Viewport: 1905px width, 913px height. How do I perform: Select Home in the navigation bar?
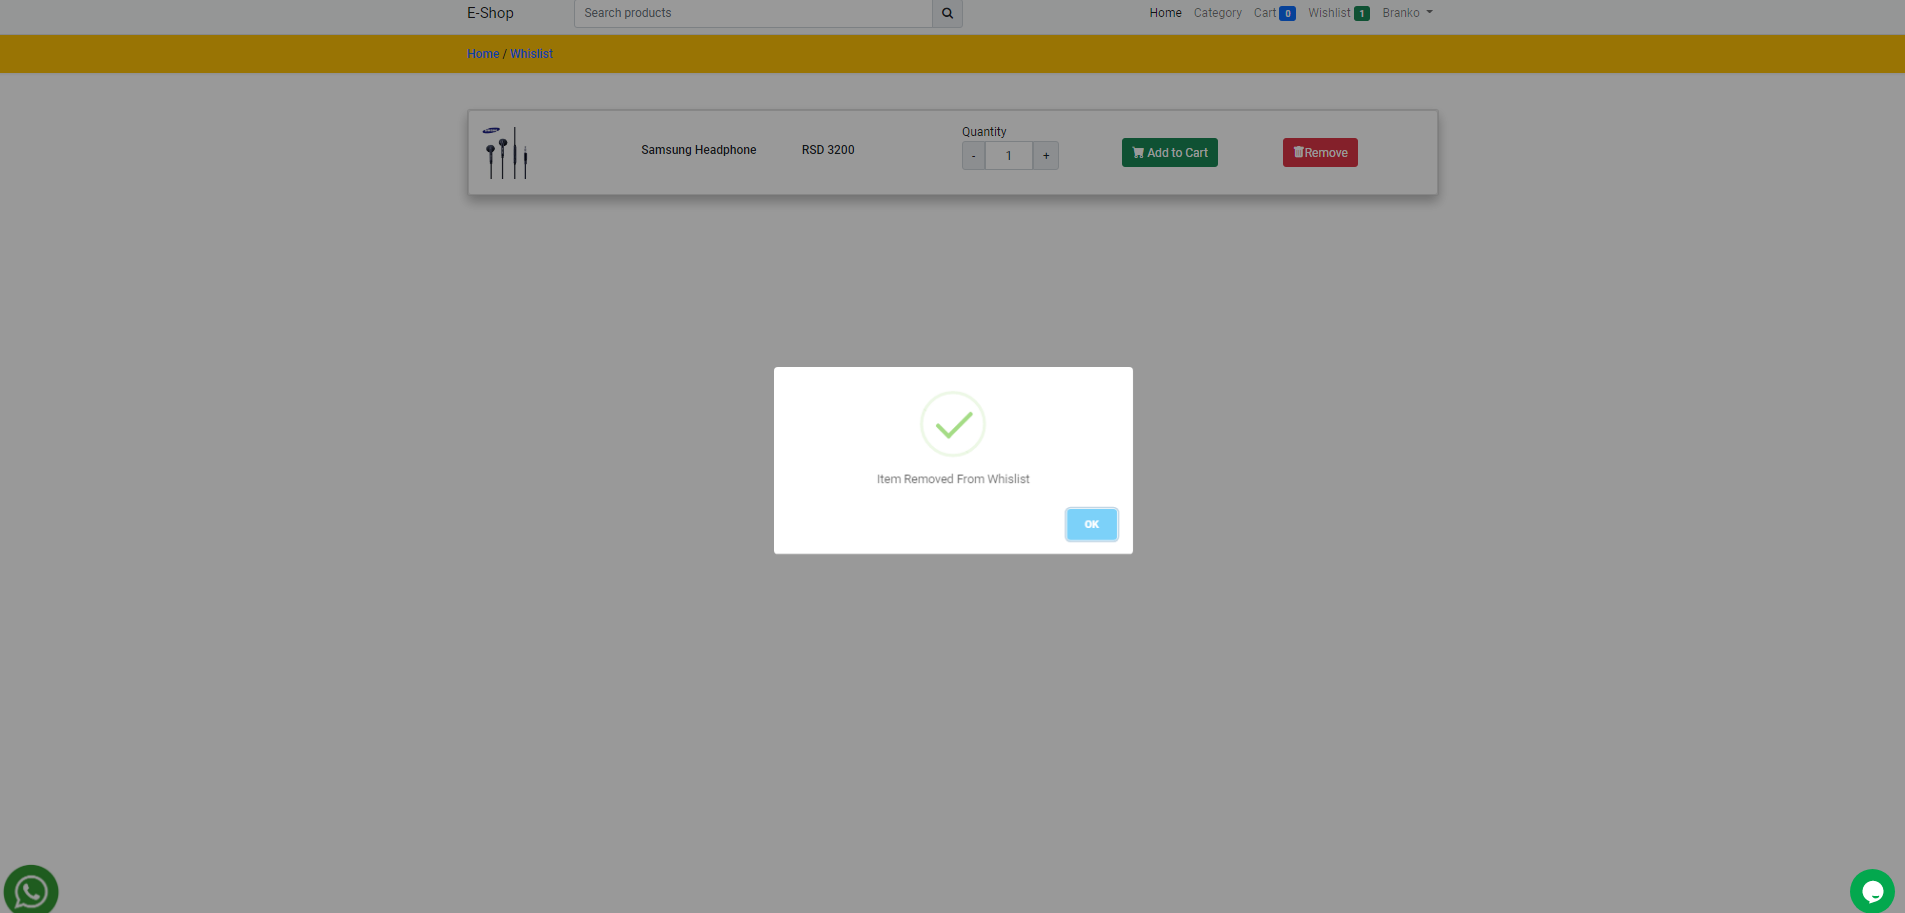point(1164,12)
